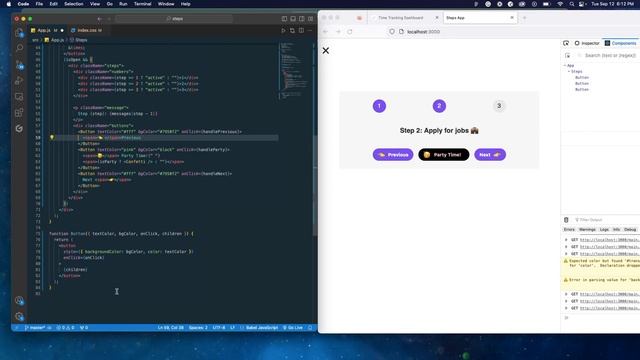Click the lightbulb code action icon on line 59
This screenshot has width=640, height=360.
(52, 138)
